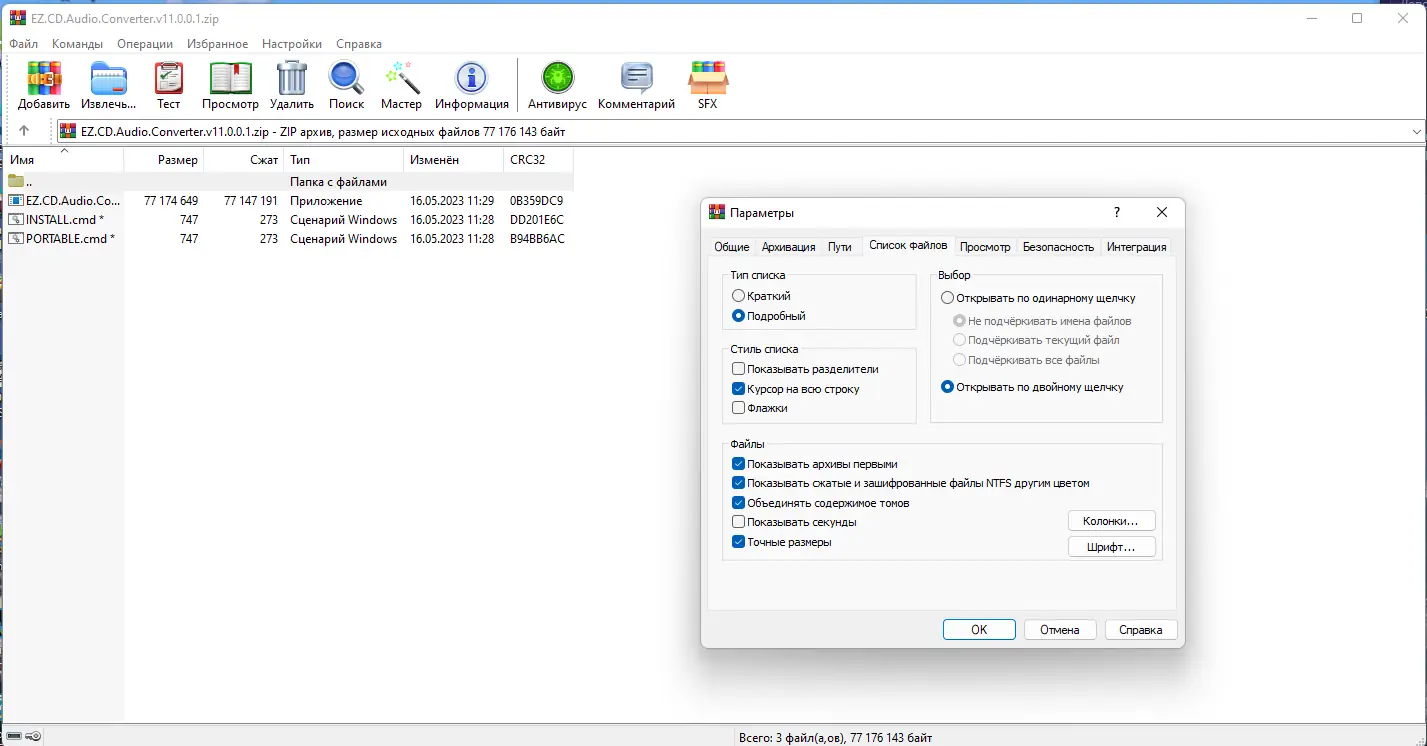Sort files by the Размер column header
The image size is (1427, 746).
point(164,160)
